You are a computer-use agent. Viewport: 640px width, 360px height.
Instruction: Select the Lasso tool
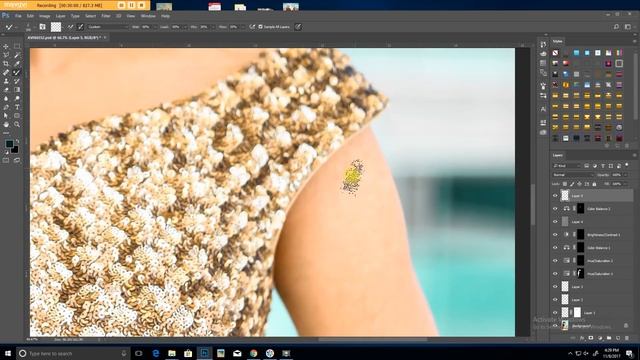[6, 55]
